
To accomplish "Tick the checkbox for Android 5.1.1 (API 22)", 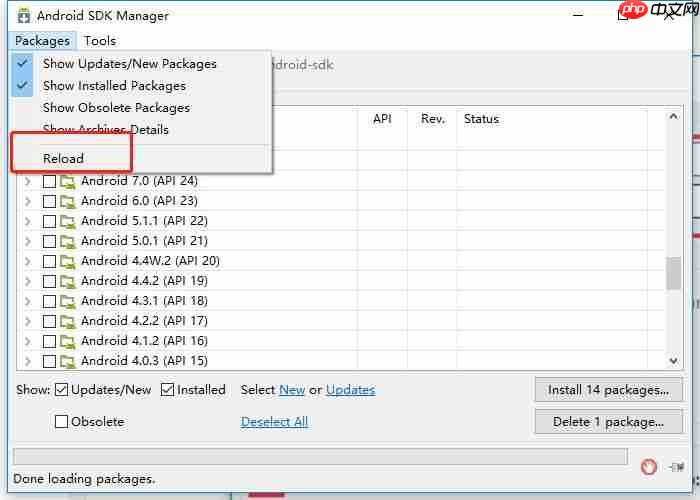I will click(x=49, y=221).
